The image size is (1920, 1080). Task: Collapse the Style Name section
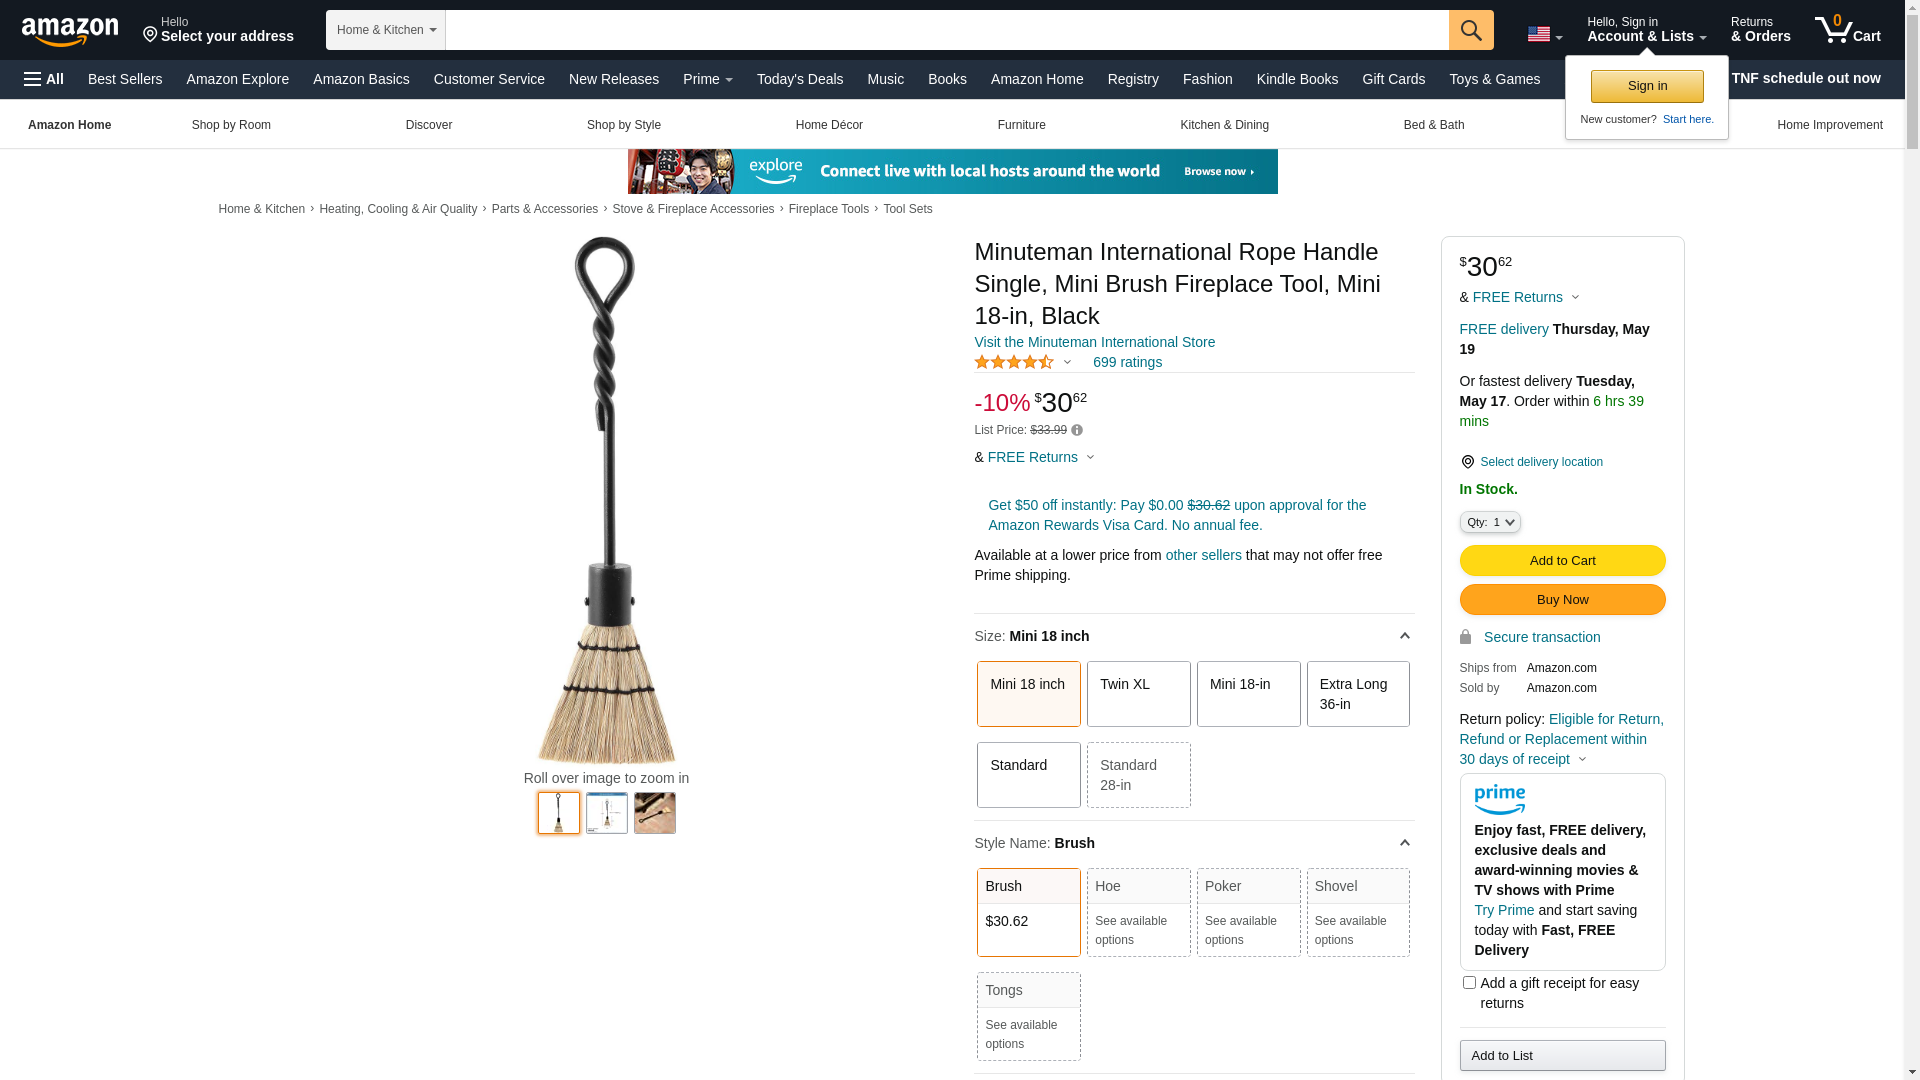pyautogui.click(x=1404, y=843)
